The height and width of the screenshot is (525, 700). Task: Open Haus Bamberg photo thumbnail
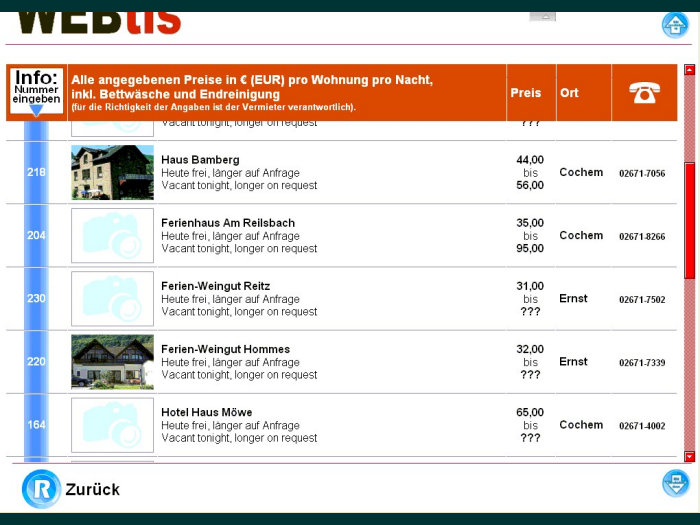click(x=112, y=172)
